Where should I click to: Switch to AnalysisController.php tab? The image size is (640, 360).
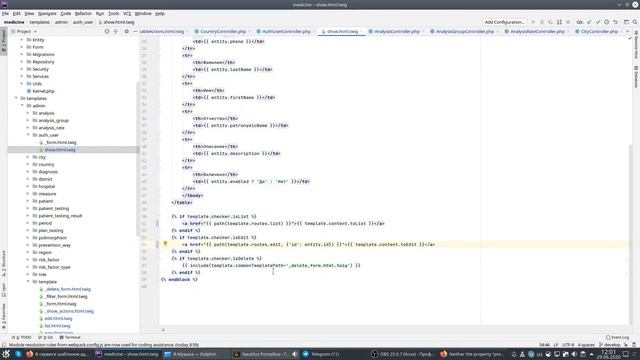click(397, 31)
